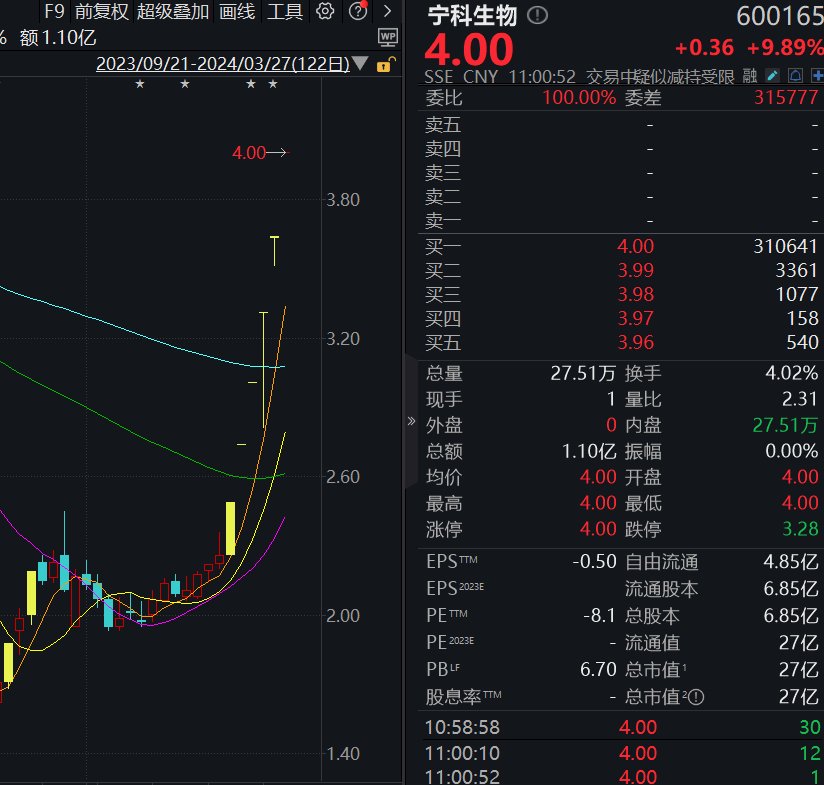
Task: Click the PE TTM value -8.1
Action: pyautogui.click(x=599, y=615)
